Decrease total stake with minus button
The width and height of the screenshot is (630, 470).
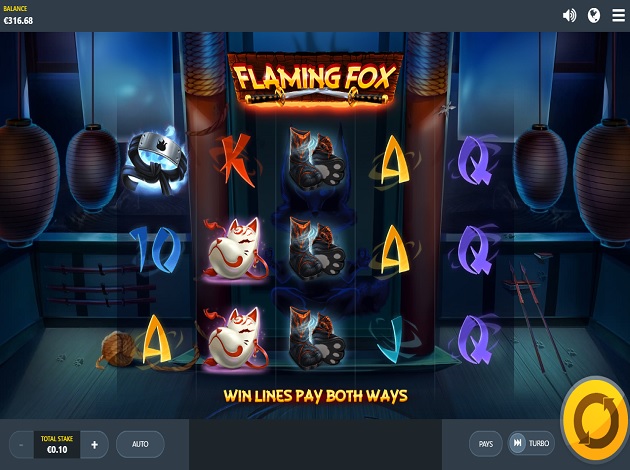21,445
